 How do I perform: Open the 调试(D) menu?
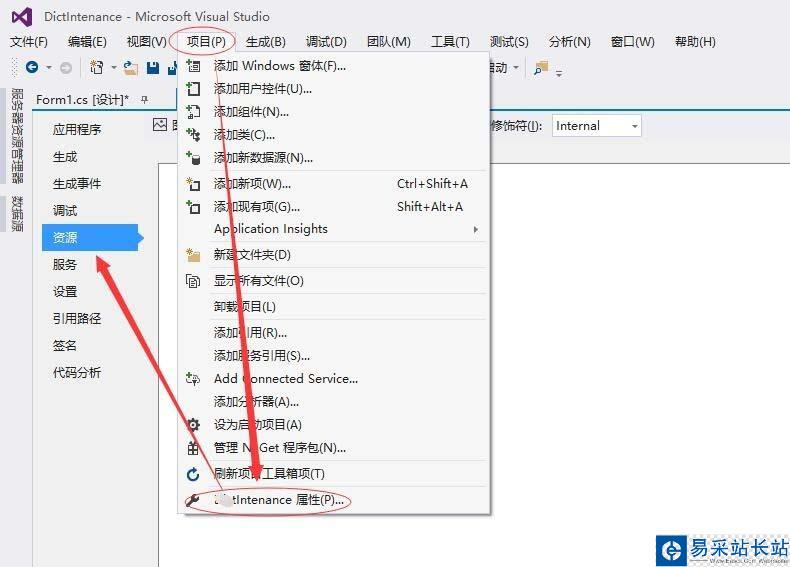click(326, 42)
